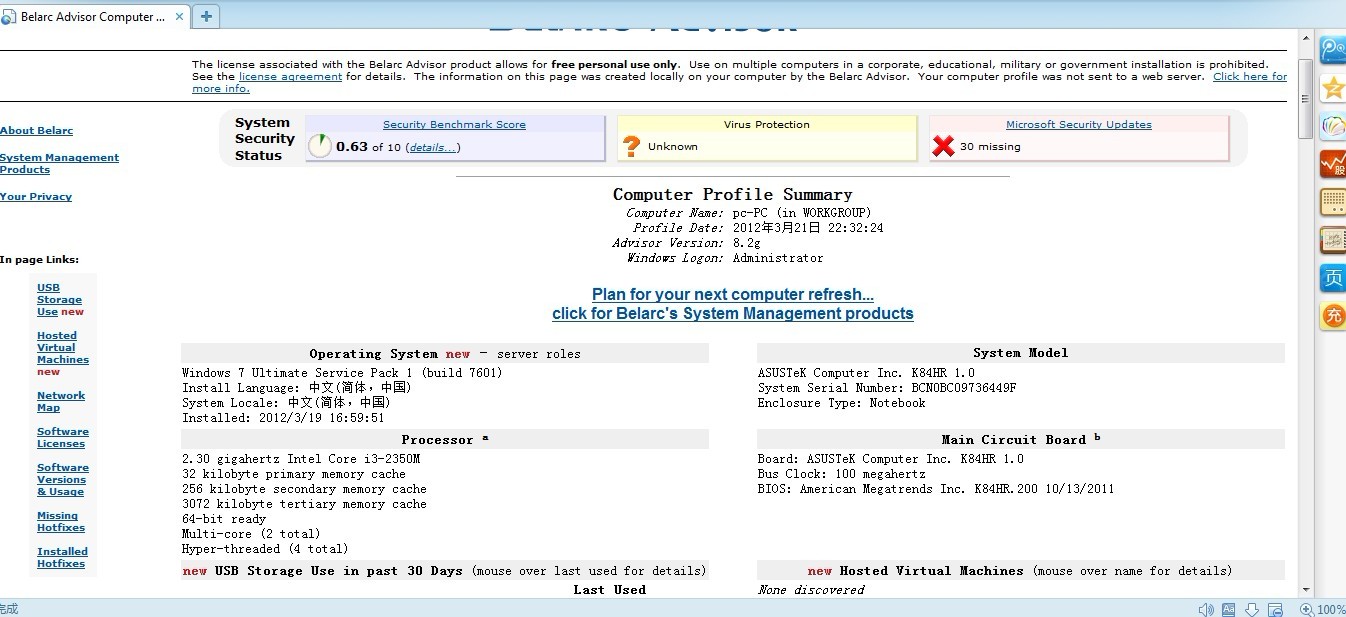Screen dimensions: 1346x617
Task: Click the colorful shell sidebar icon
Action: coord(1332,126)
